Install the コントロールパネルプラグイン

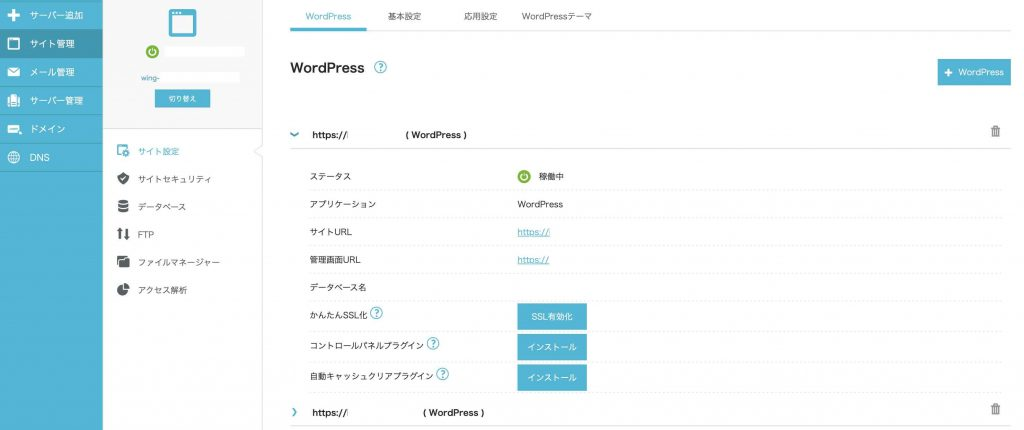tap(552, 347)
